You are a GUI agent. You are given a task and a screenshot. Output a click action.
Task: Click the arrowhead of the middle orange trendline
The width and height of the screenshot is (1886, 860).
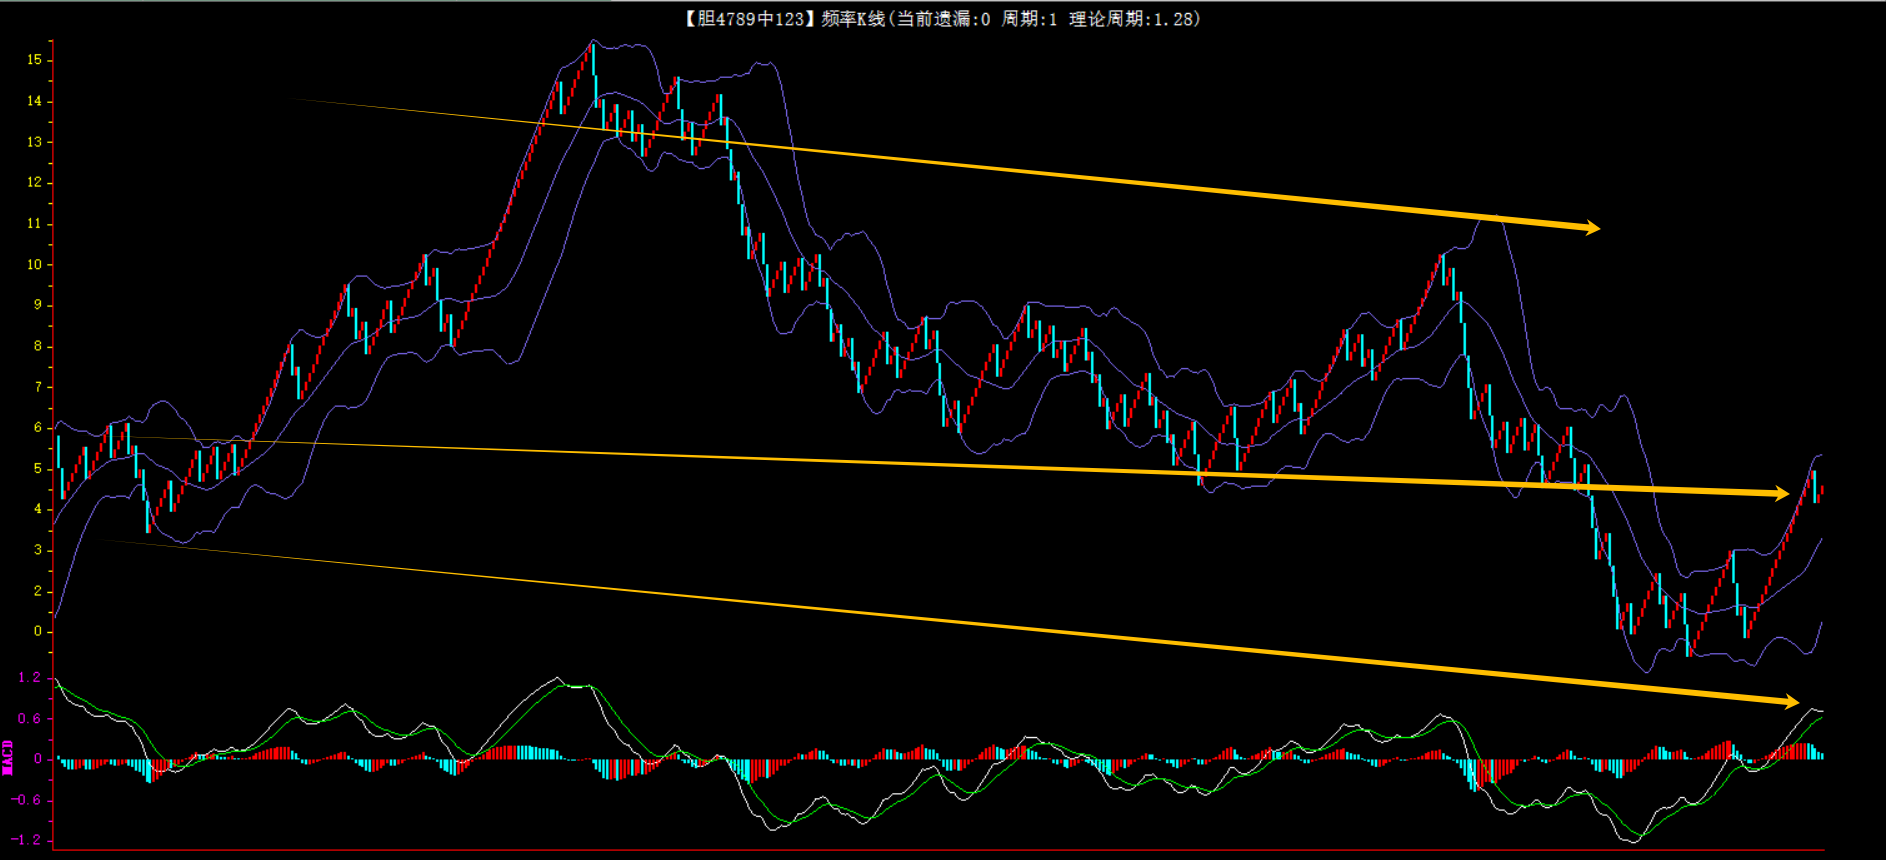1780,493
